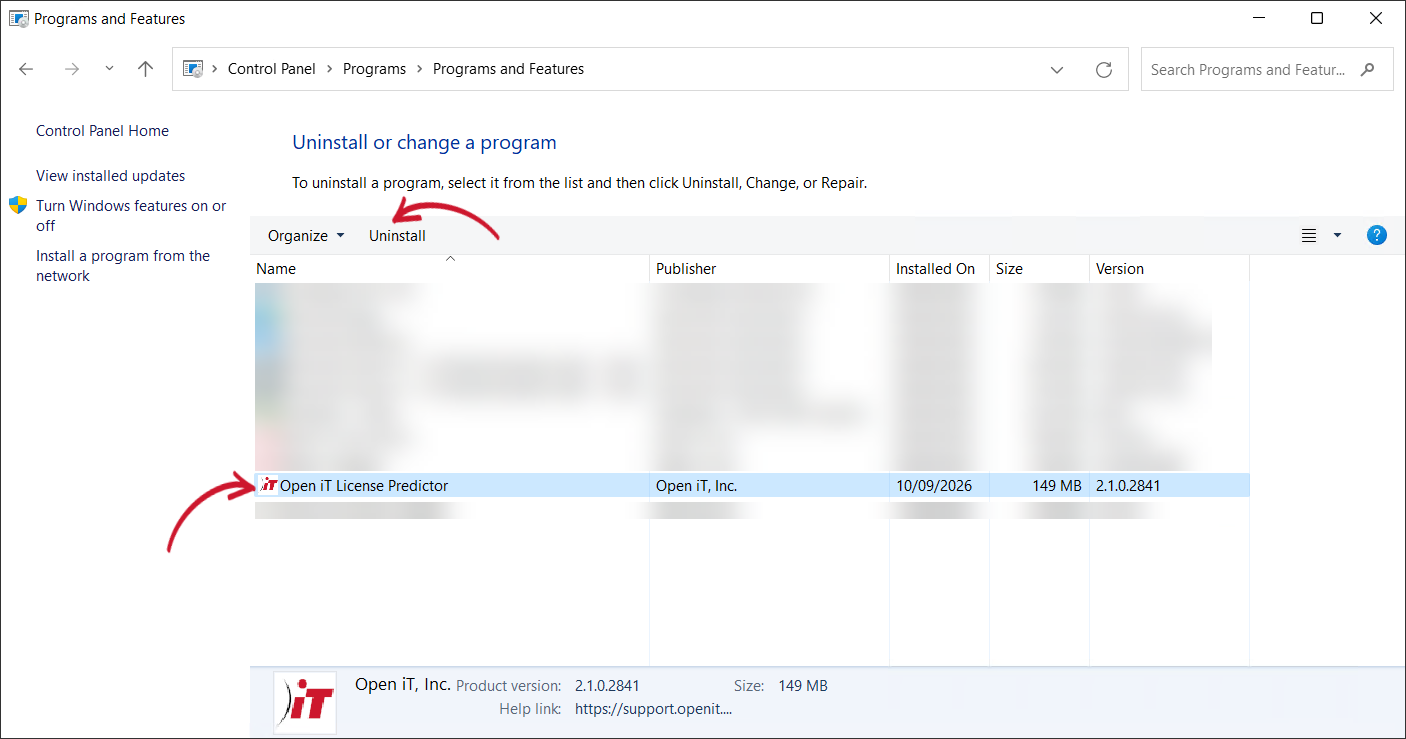1406x739 pixels.
Task: Click Programs and Features breadcrumb
Action: (x=508, y=69)
